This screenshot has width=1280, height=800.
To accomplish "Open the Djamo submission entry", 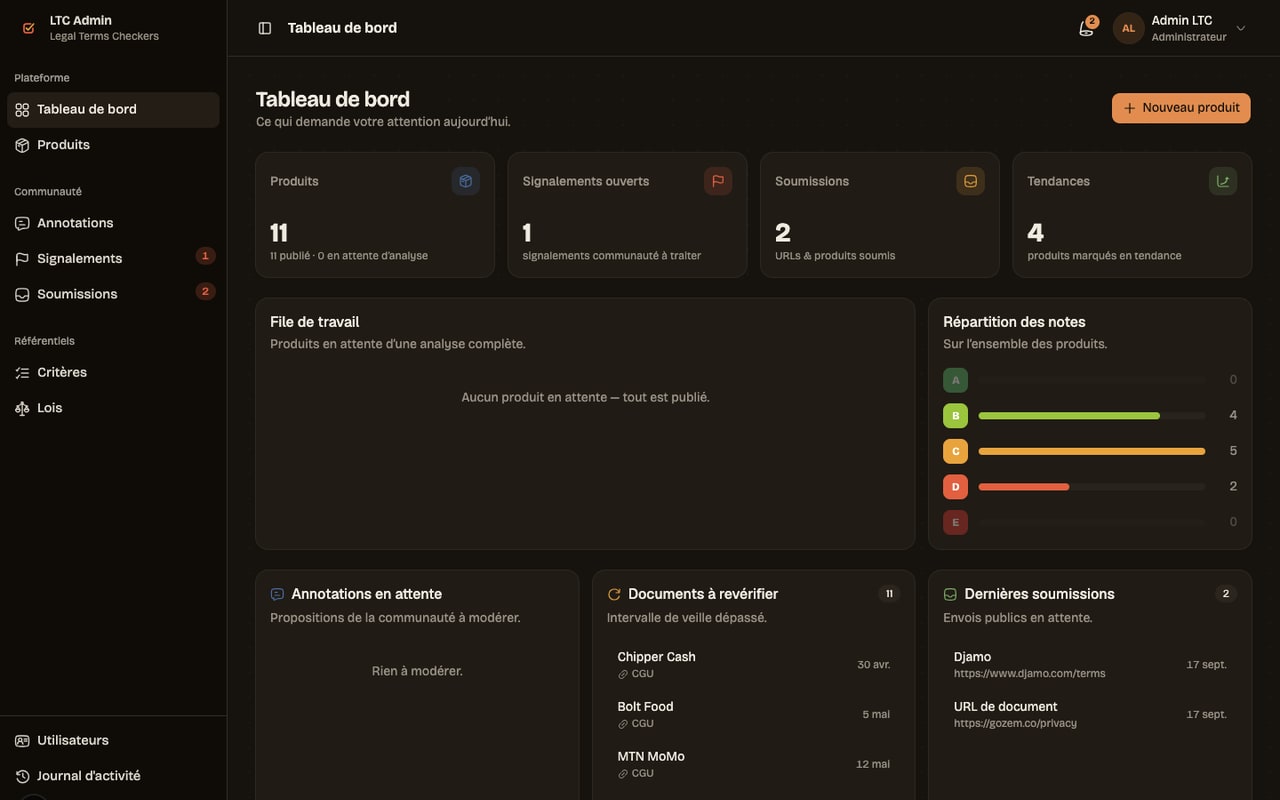I will (x=1090, y=665).
